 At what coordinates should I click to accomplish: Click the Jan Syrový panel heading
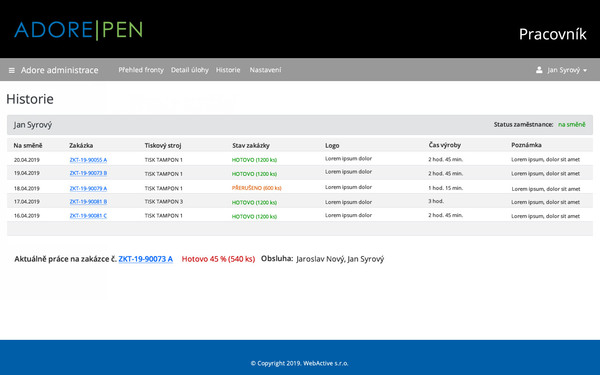[33, 125]
